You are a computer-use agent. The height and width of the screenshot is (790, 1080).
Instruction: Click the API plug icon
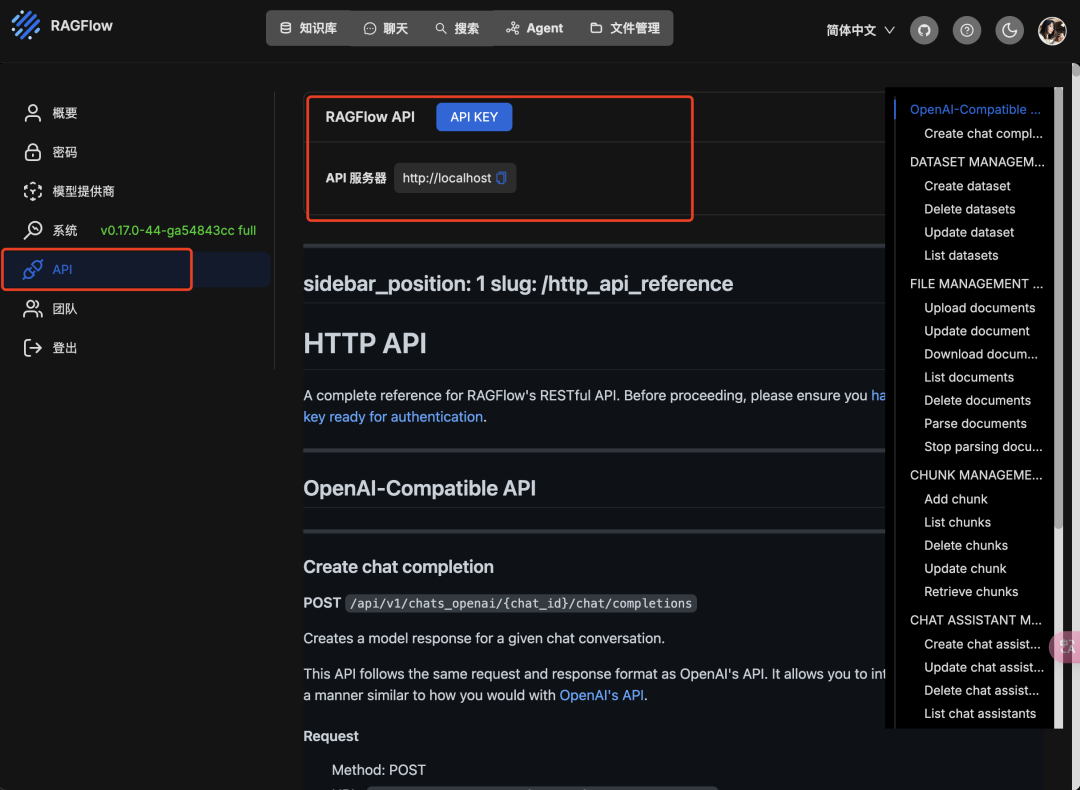point(32,269)
